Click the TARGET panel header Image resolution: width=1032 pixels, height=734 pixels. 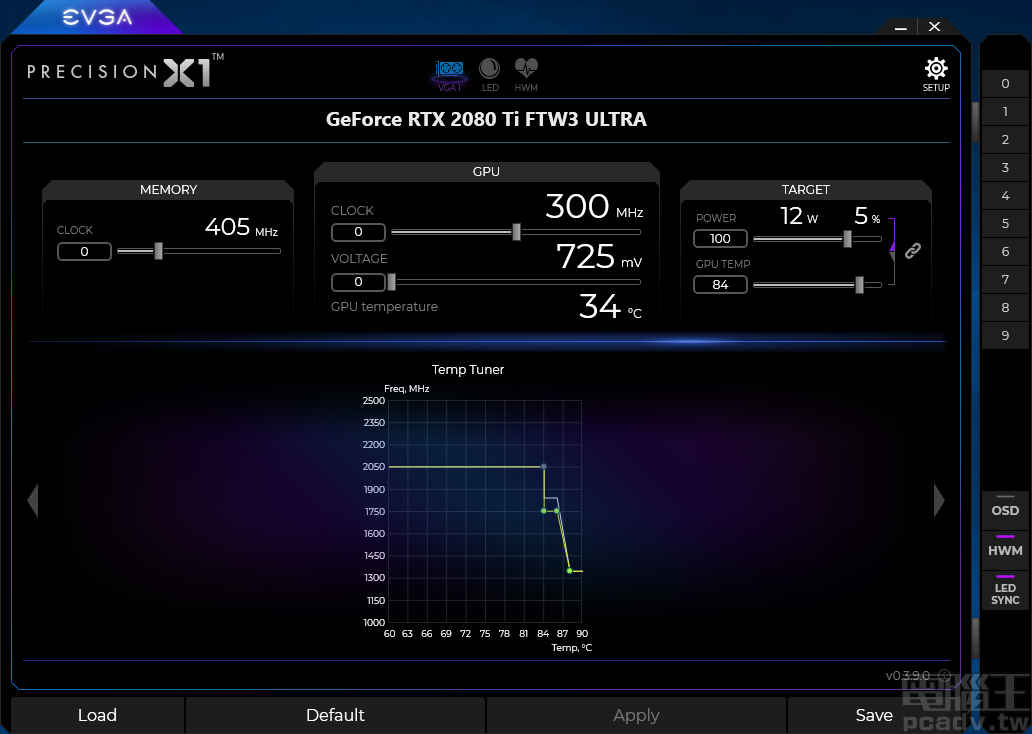(x=806, y=190)
